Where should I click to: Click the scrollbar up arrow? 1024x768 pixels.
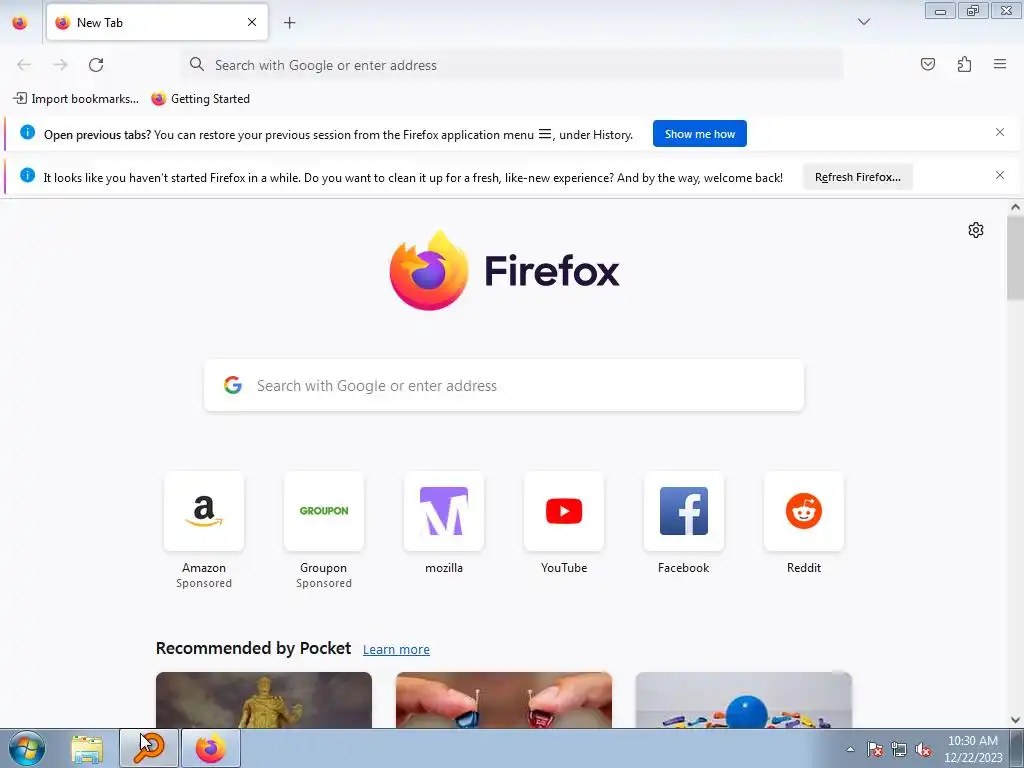1015,207
